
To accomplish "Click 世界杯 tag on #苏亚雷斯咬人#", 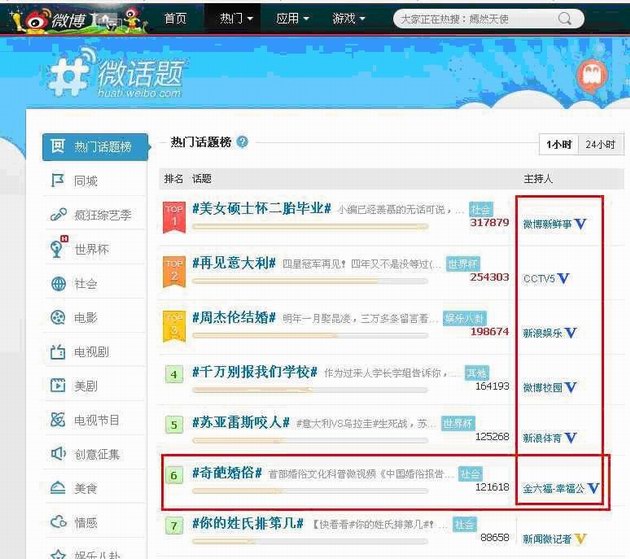I will (x=458, y=423).
